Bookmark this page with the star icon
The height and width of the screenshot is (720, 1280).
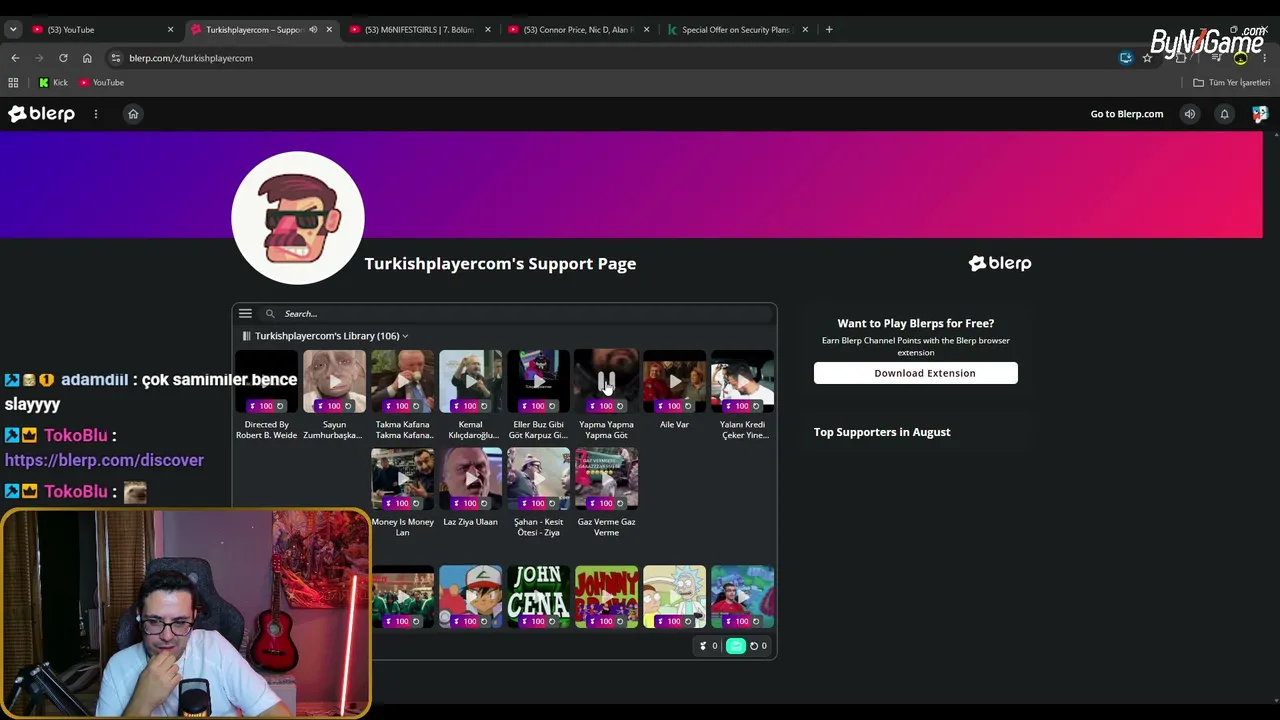coord(1147,58)
